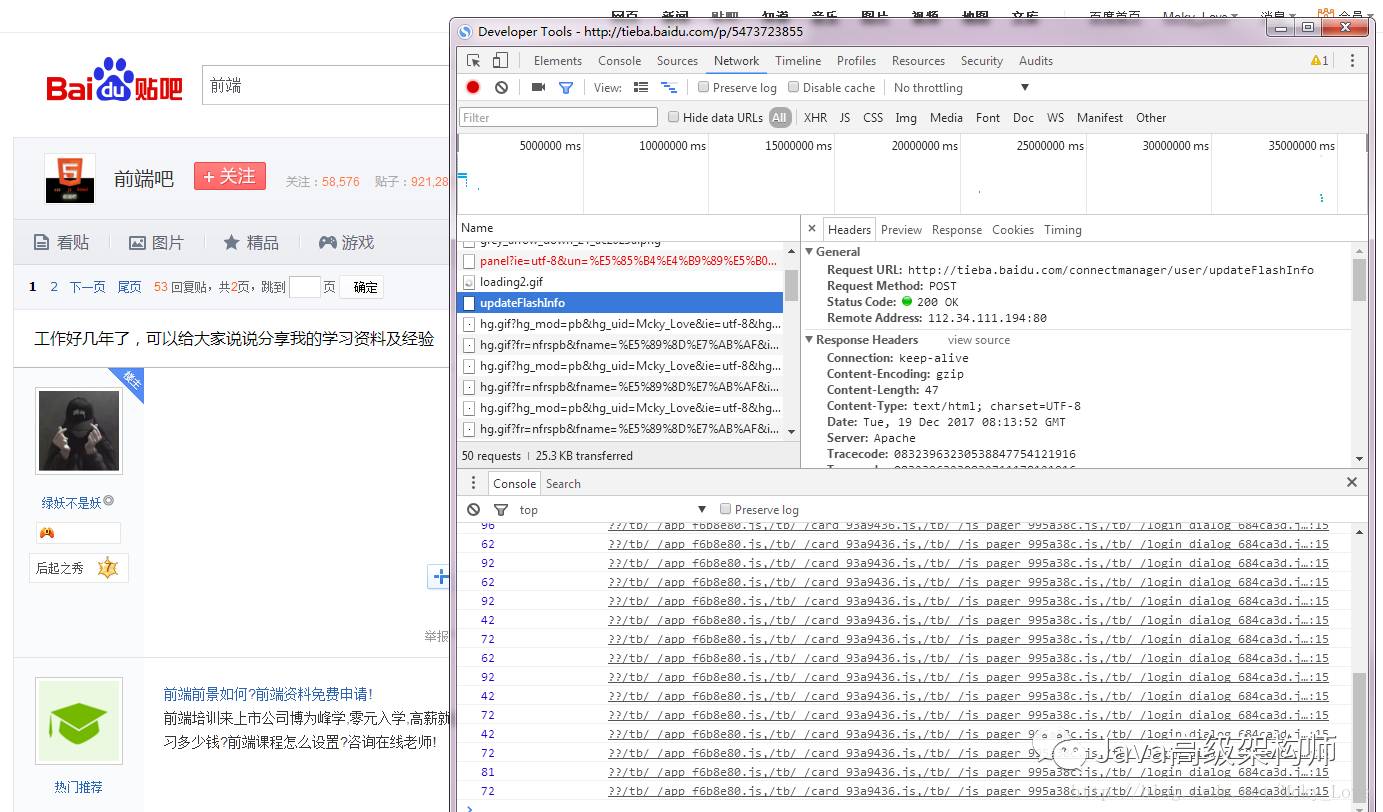Image resolution: width=1383 pixels, height=812 pixels.
Task: Filter requests by Img type
Action: coord(906,118)
